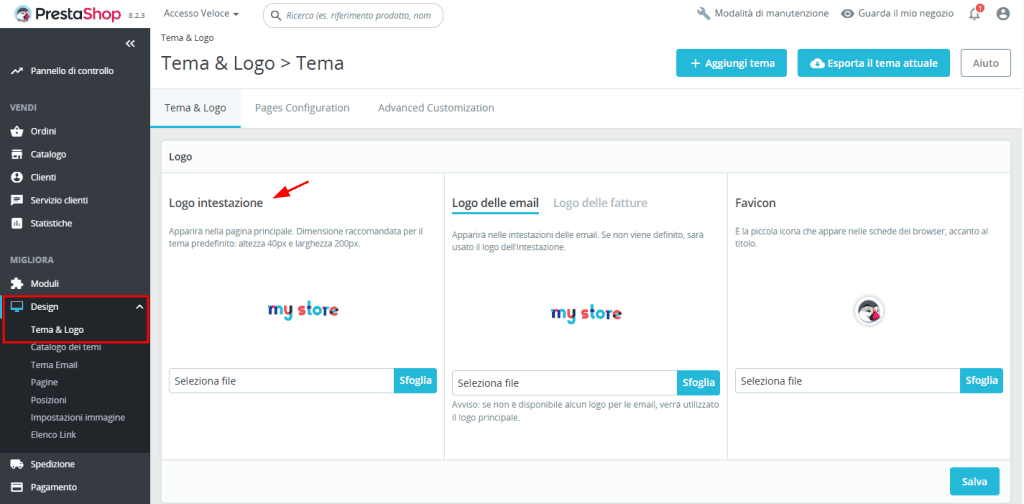1024x504 pixels.
Task: Click Aggiungi tema button
Action: [x=731, y=63]
